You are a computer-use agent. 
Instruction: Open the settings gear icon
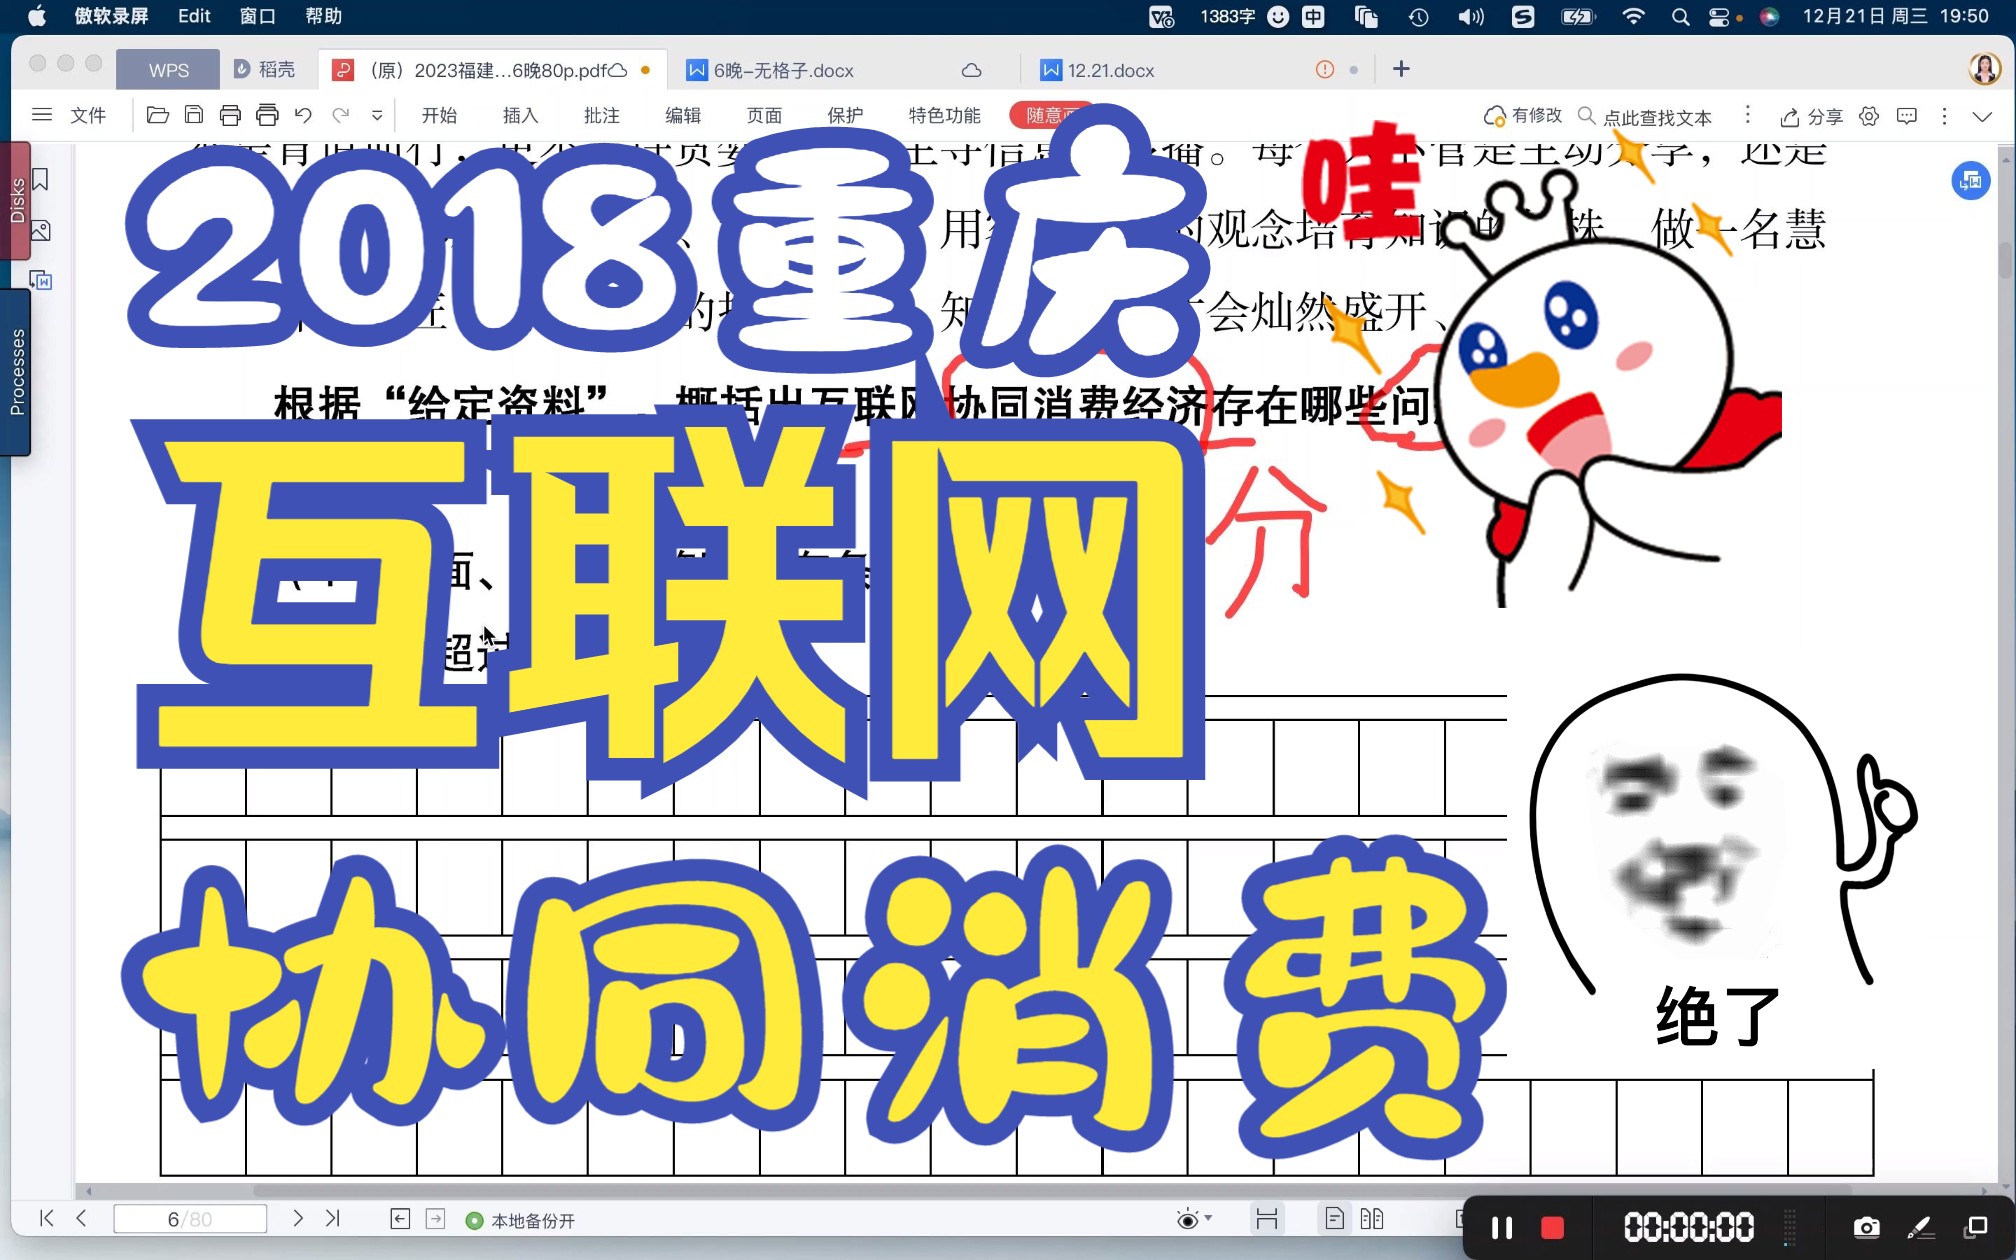[x=1869, y=116]
